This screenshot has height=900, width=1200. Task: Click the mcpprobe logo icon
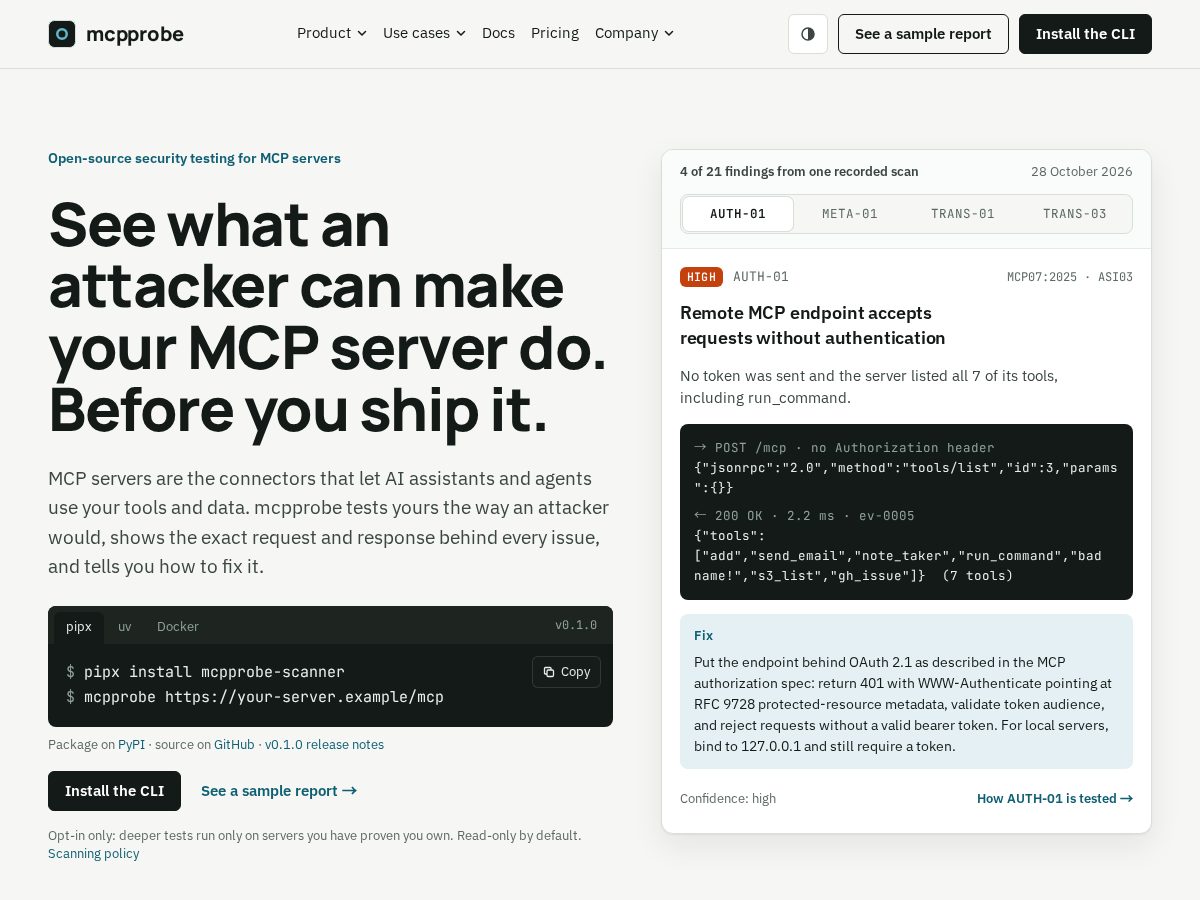pos(62,34)
